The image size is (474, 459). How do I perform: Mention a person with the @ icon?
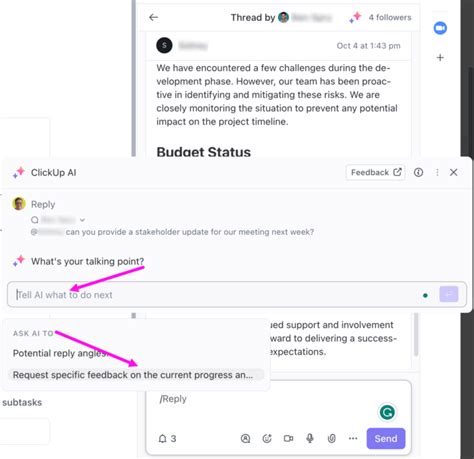point(245,439)
